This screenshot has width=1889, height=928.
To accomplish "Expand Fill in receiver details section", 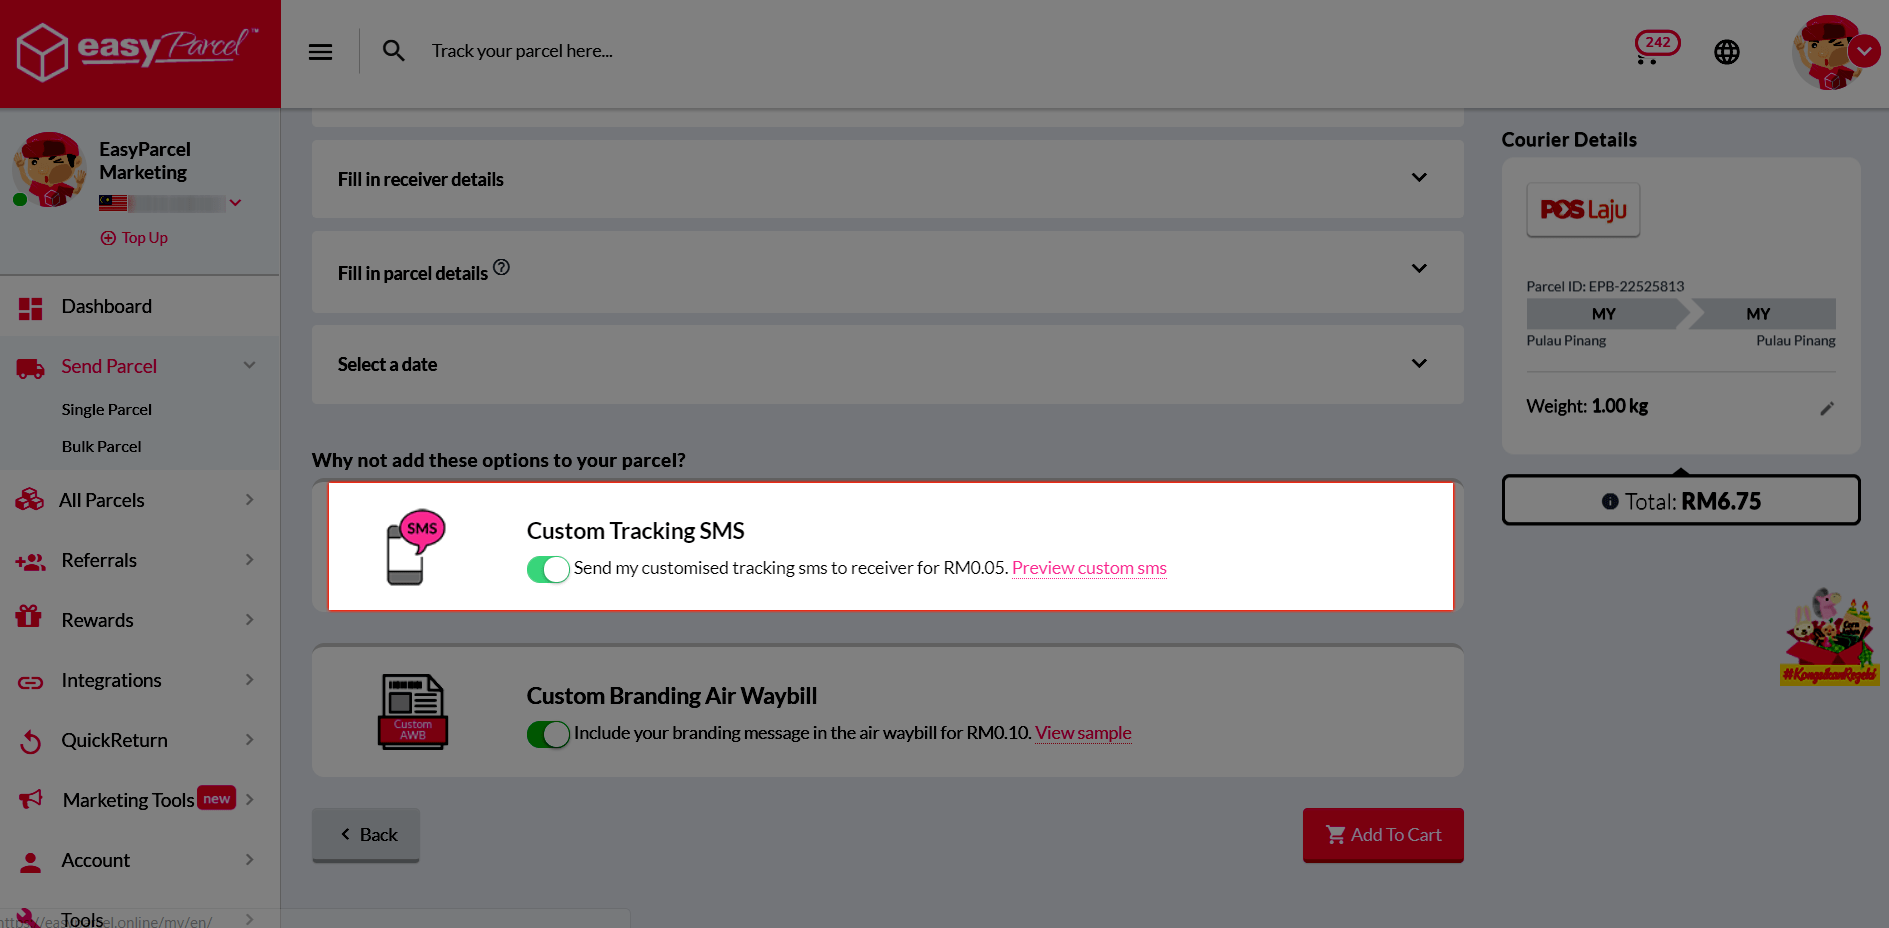I will [1419, 178].
